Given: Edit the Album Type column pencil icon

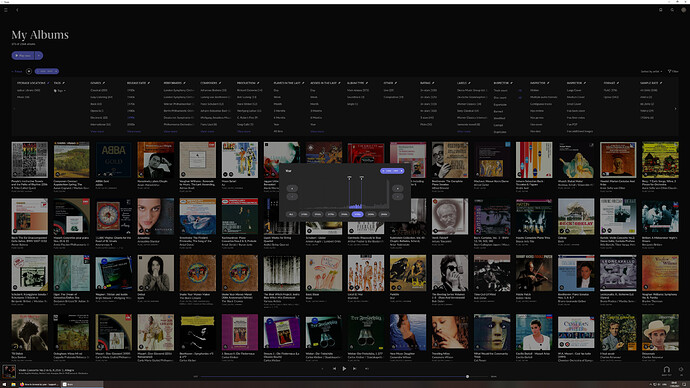Looking at the screenshot, I should pyautogui.click(x=367, y=83).
